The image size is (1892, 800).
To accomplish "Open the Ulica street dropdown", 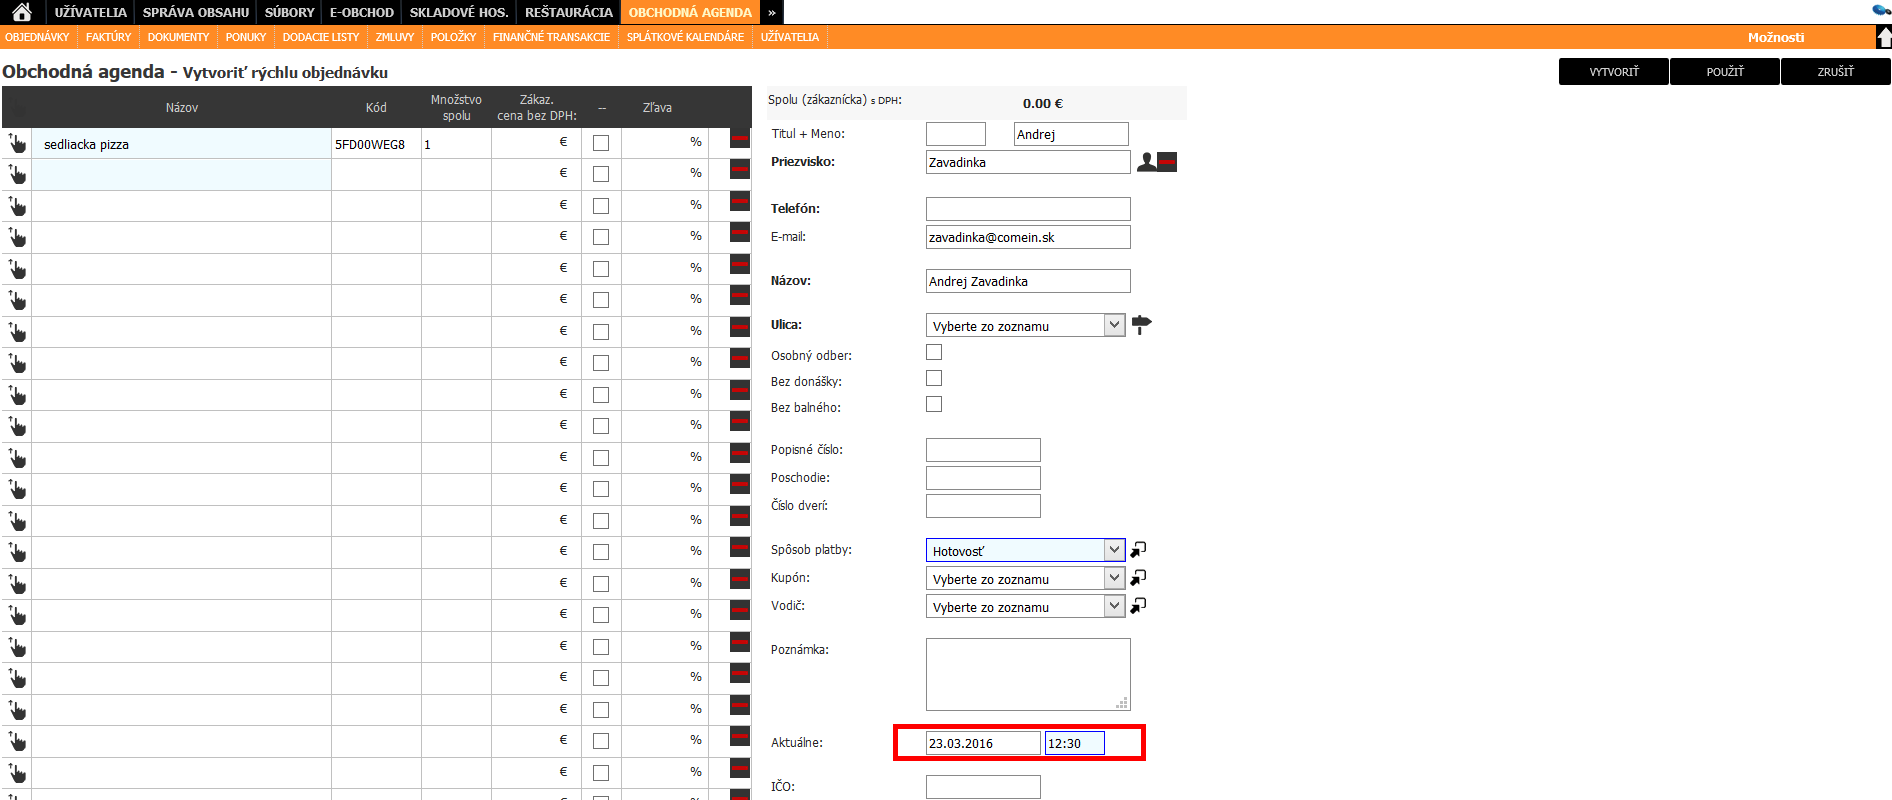I will [x=1025, y=326].
